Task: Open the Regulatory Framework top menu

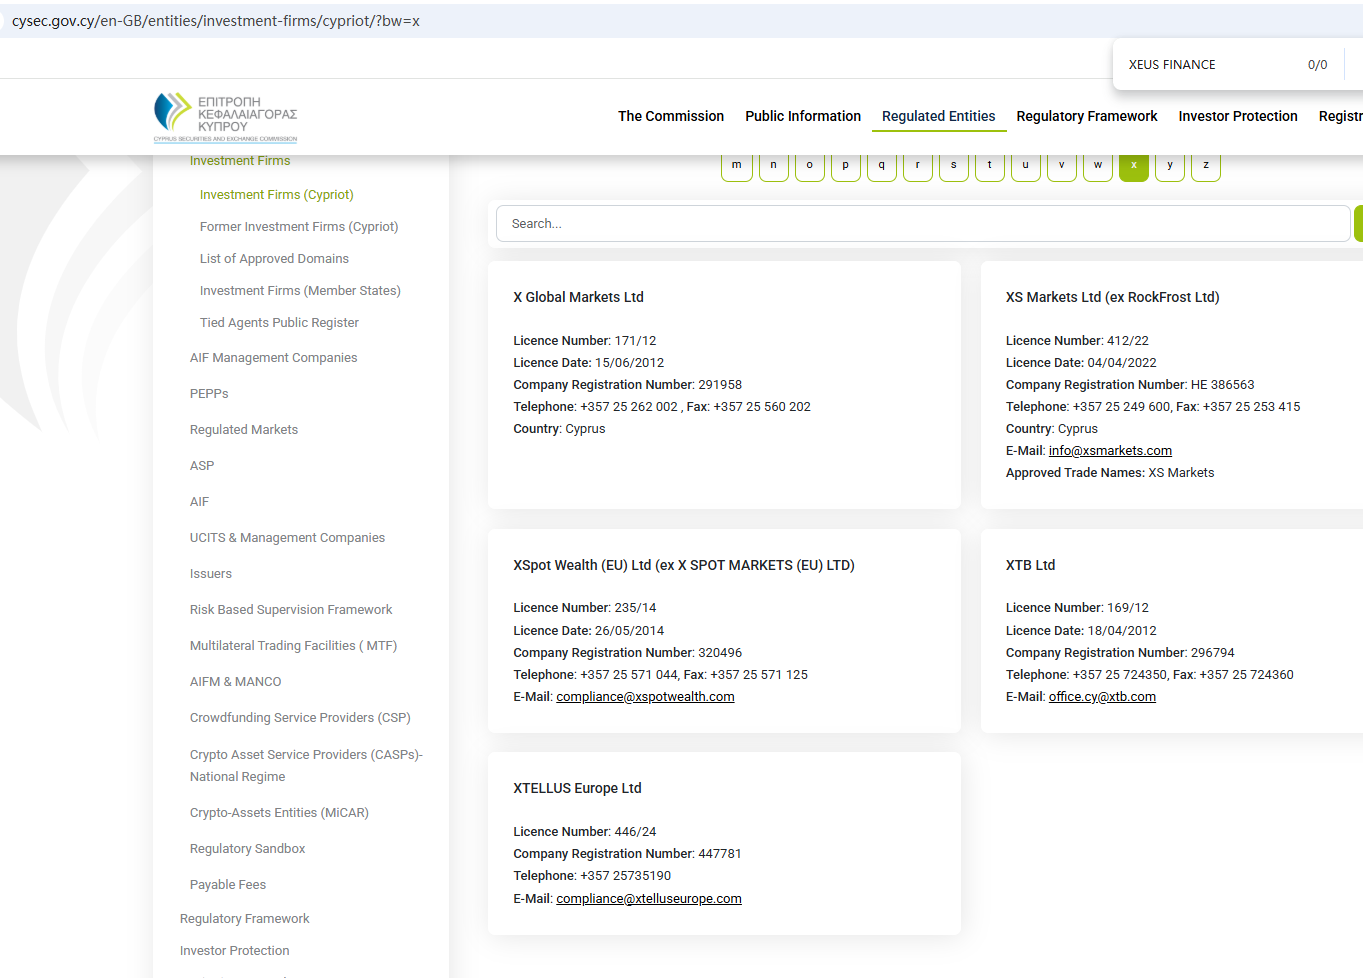Action: click(x=1086, y=116)
